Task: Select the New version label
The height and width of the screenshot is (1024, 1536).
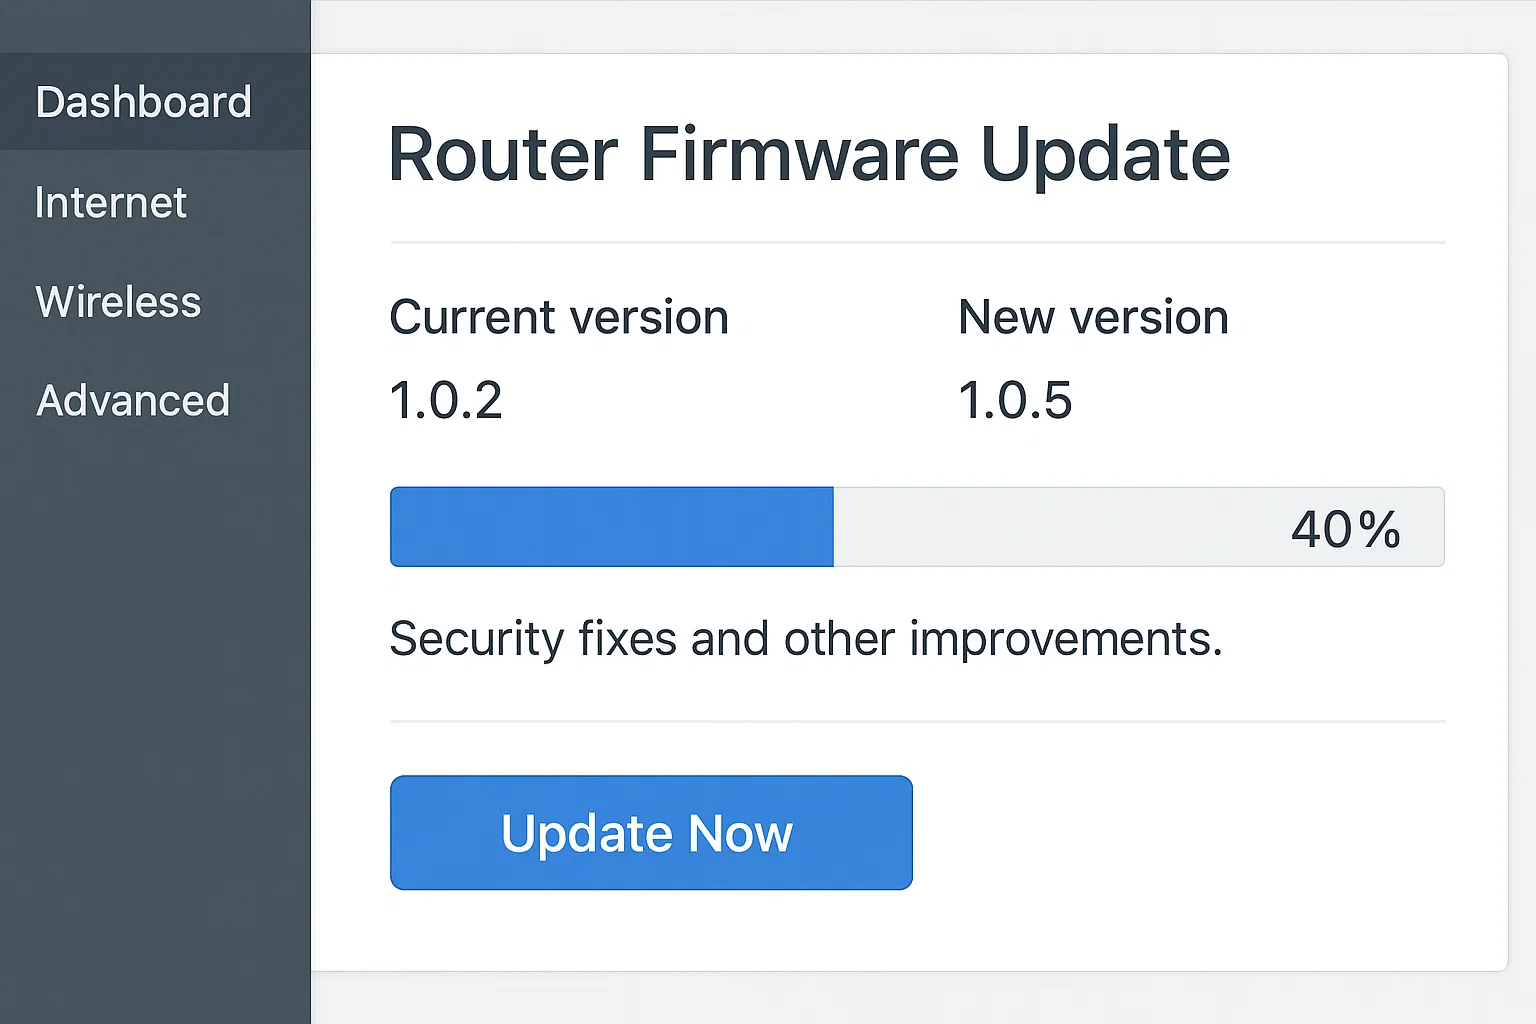Action: [x=1093, y=317]
